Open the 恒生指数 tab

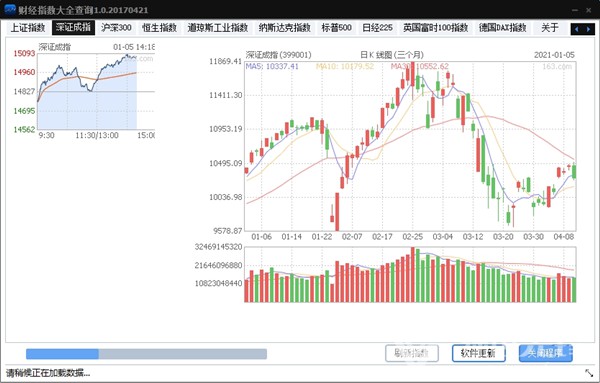[159, 28]
